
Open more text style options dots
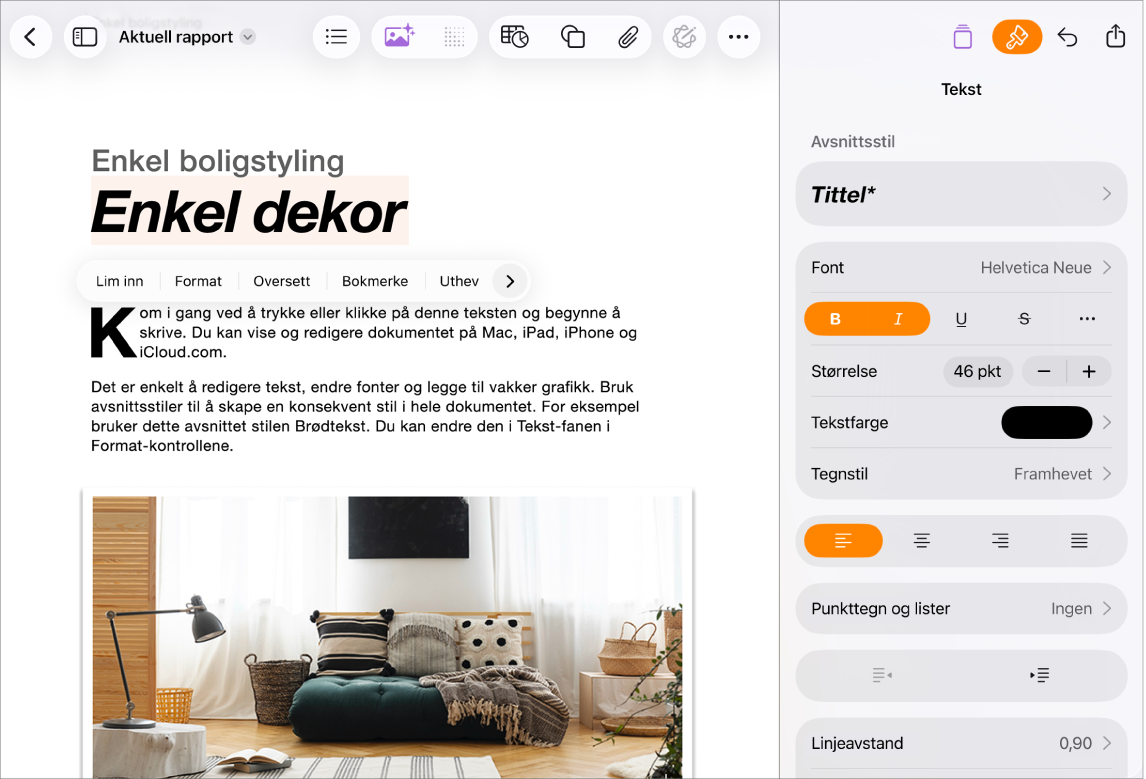pos(1087,319)
